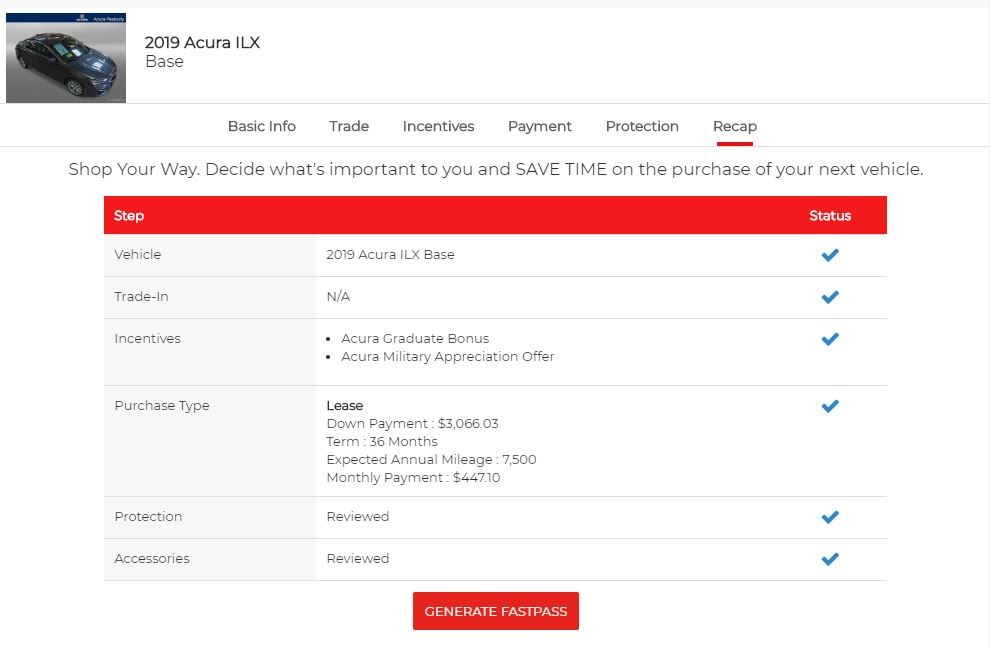Click the 'Shop Your Way' tagline text
990x648 pixels.
496,169
